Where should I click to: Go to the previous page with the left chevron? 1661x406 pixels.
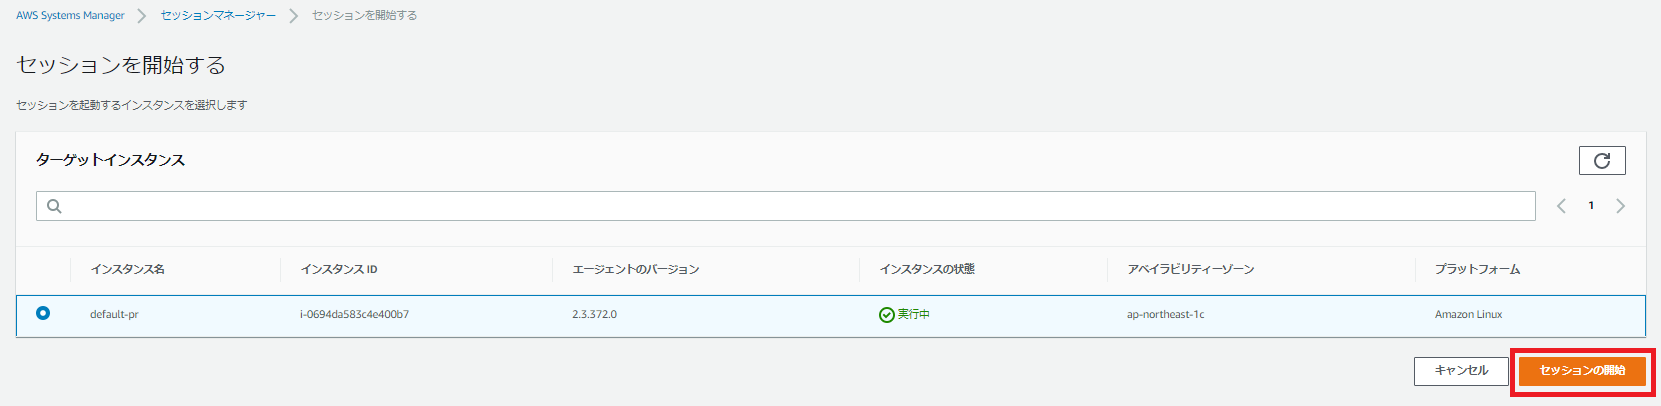pyautogui.click(x=1561, y=206)
